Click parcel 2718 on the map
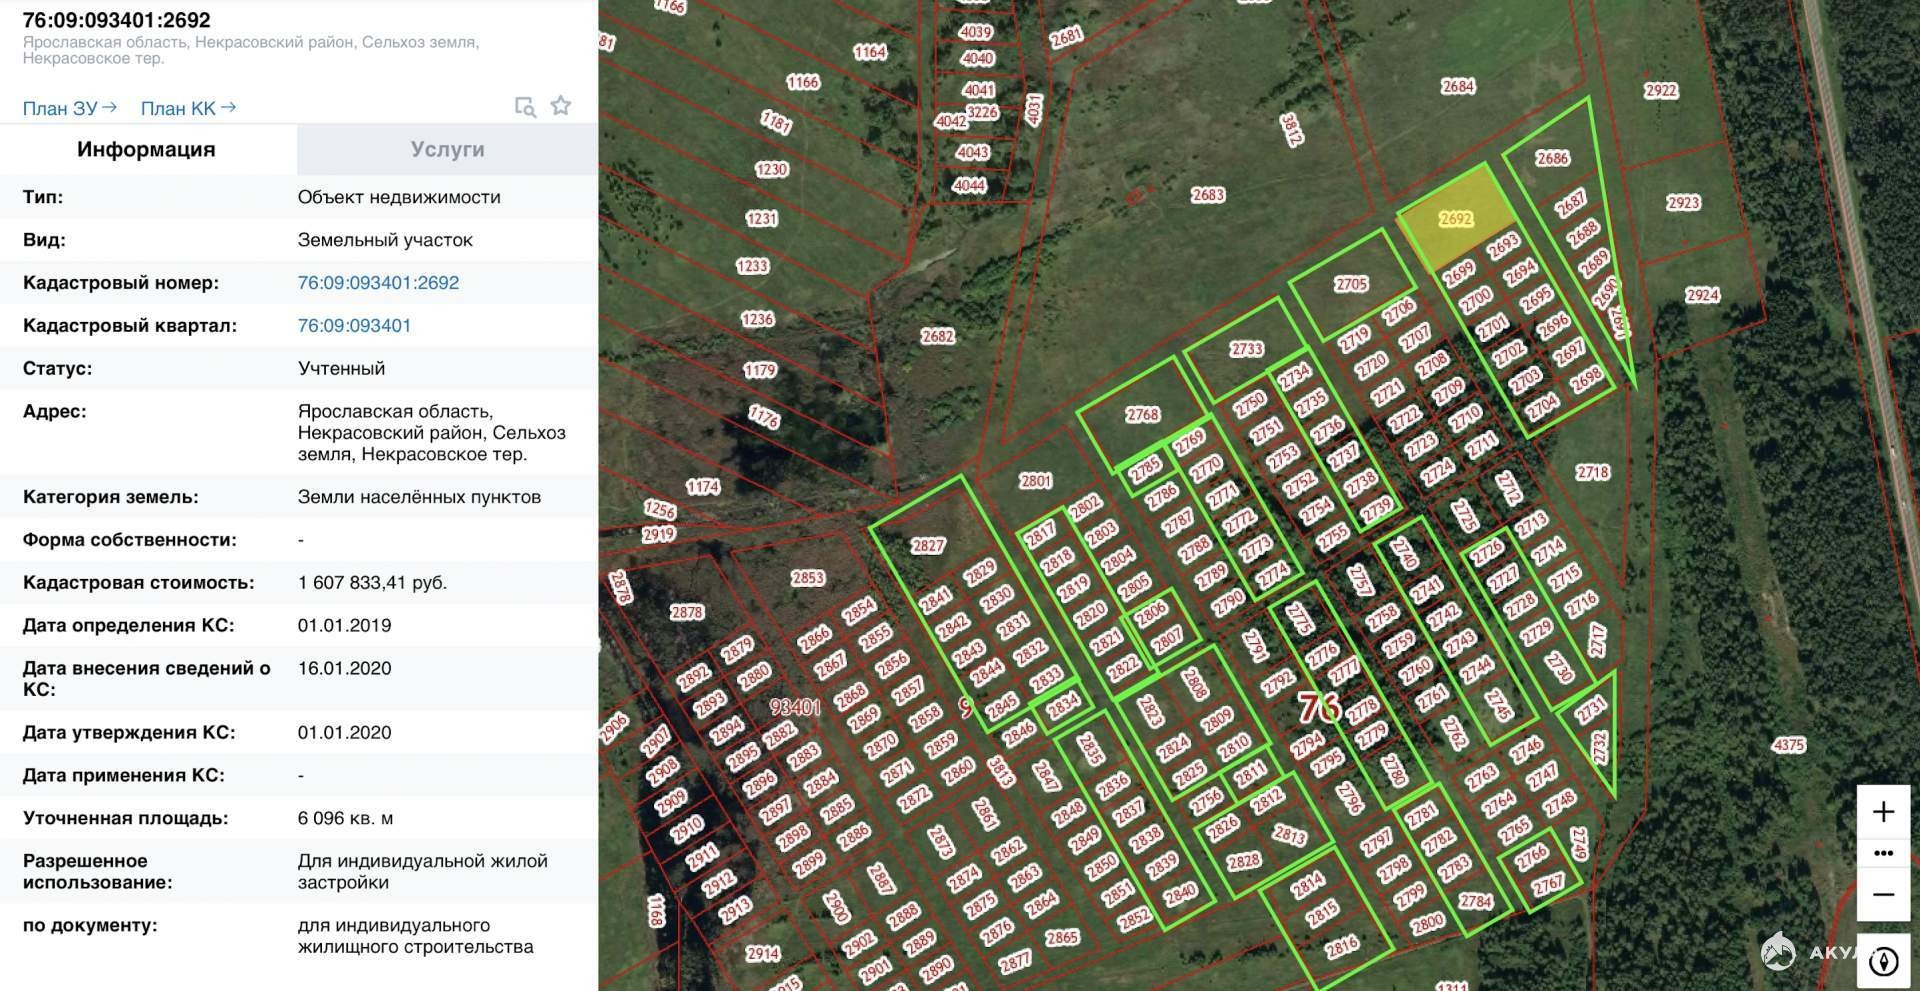The width and height of the screenshot is (1920, 991). tap(1592, 472)
